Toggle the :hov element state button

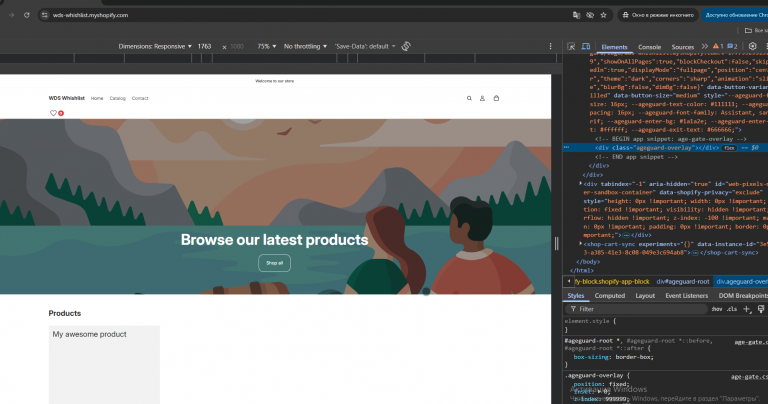click(717, 309)
